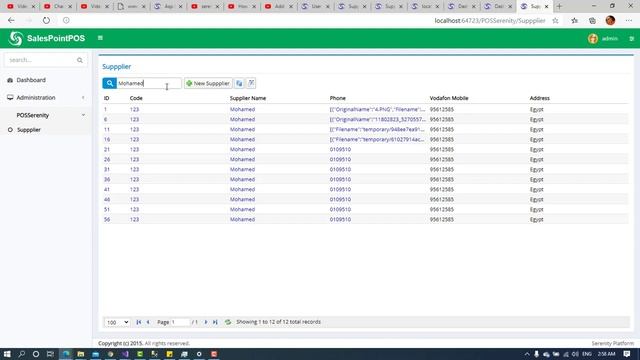Click the site information icon in address bar

(66, 20)
